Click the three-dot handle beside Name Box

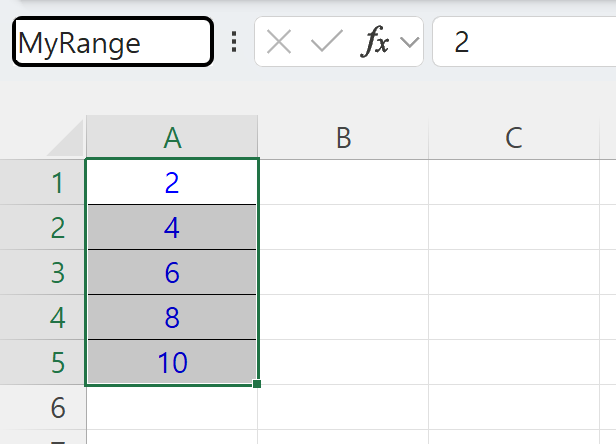click(x=234, y=42)
